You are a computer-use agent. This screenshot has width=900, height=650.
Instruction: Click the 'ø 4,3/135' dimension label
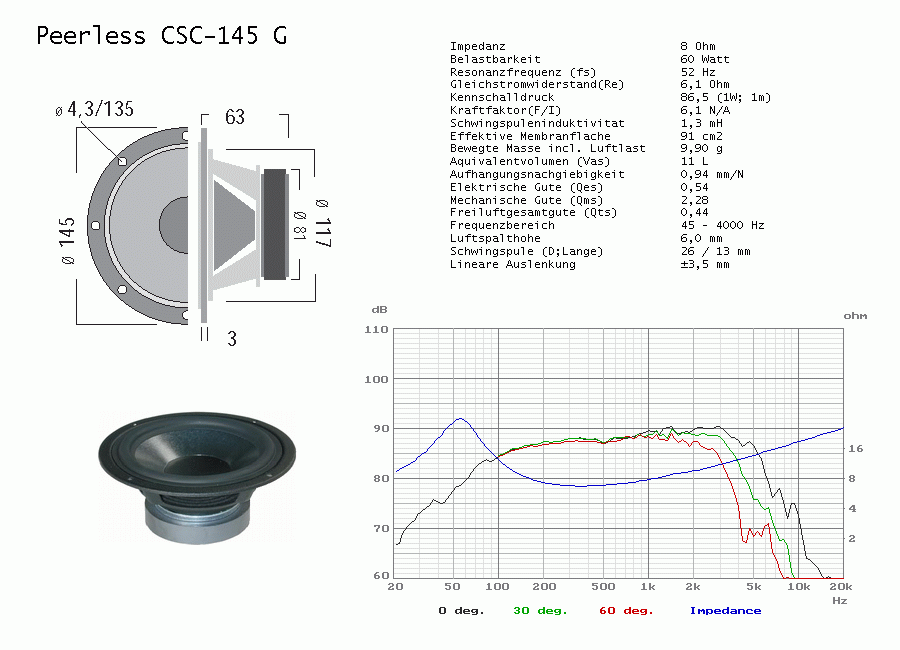pos(95,109)
